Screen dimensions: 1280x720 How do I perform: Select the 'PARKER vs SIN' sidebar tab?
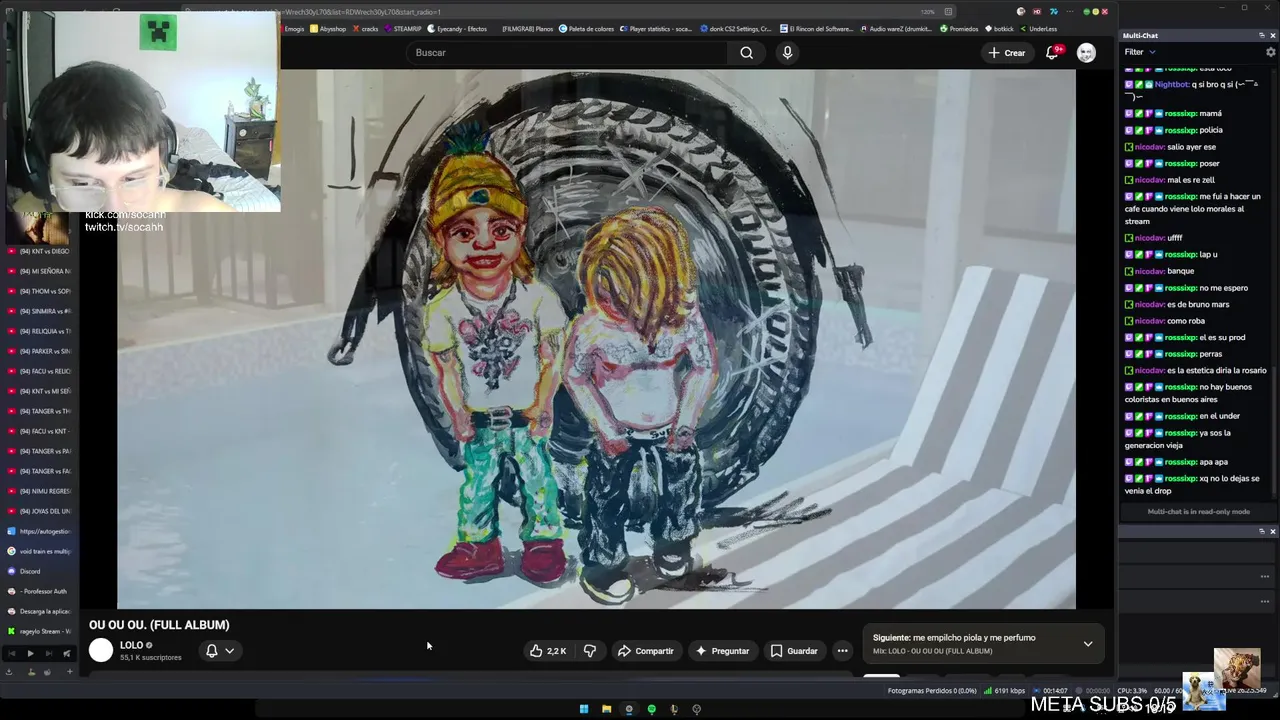click(39, 351)
